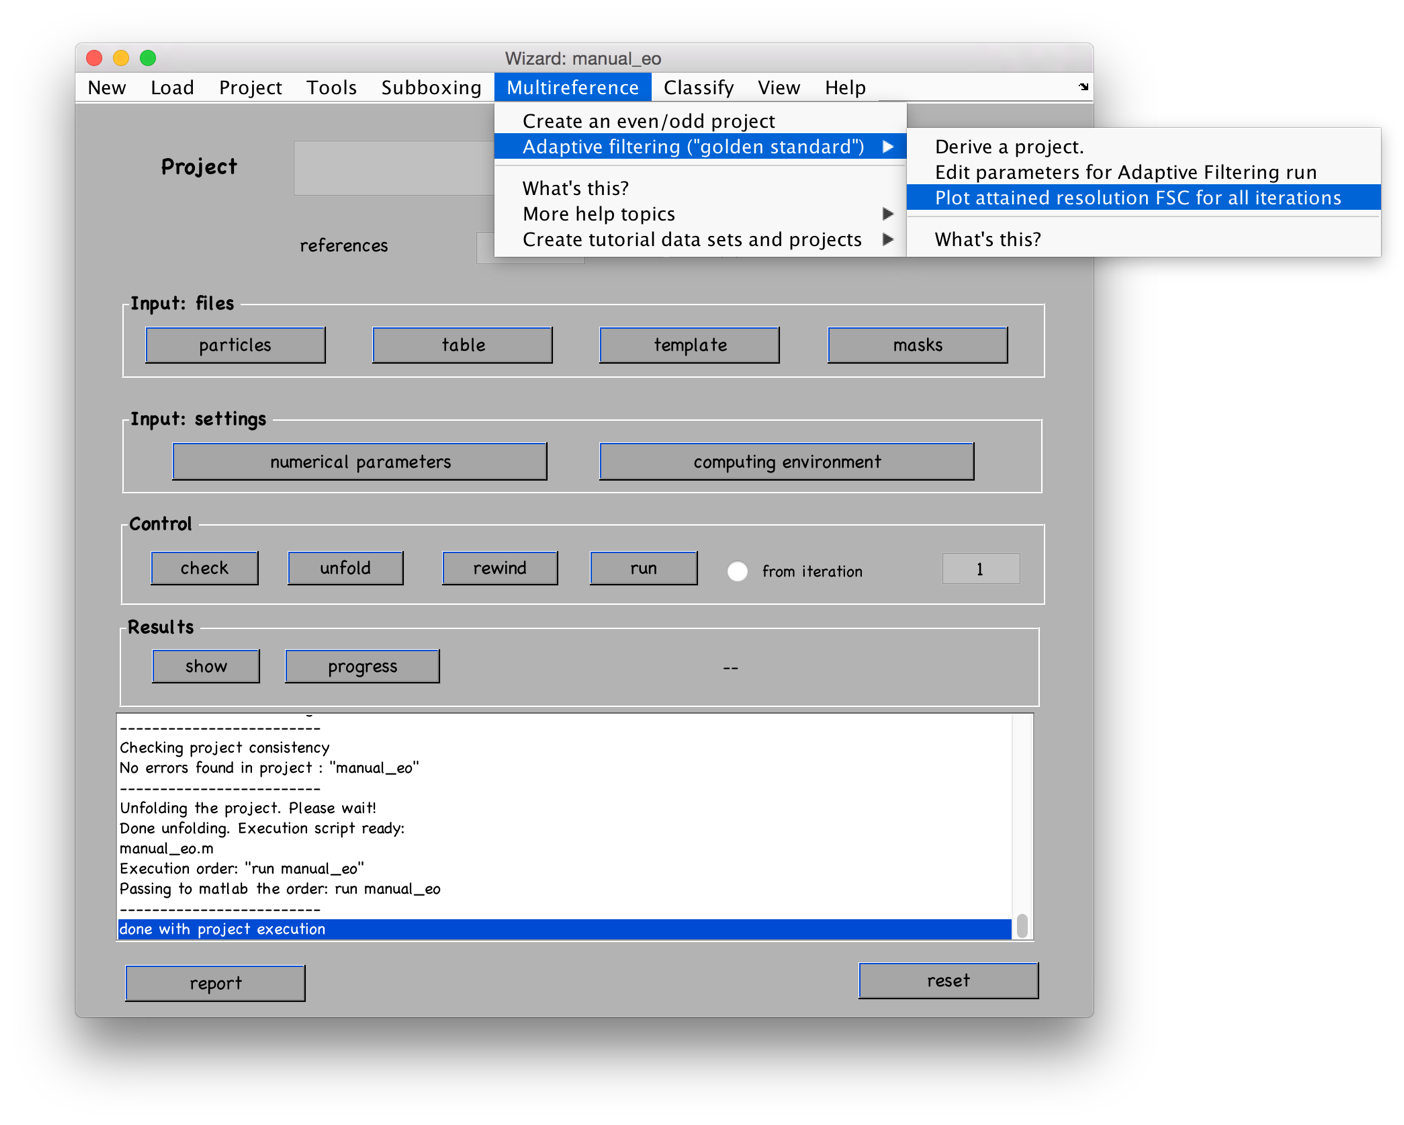Screen dimensions: 1404x1125
Task: Expand 'Create tutorial data sets and projects'
Action: pos(700,240)
